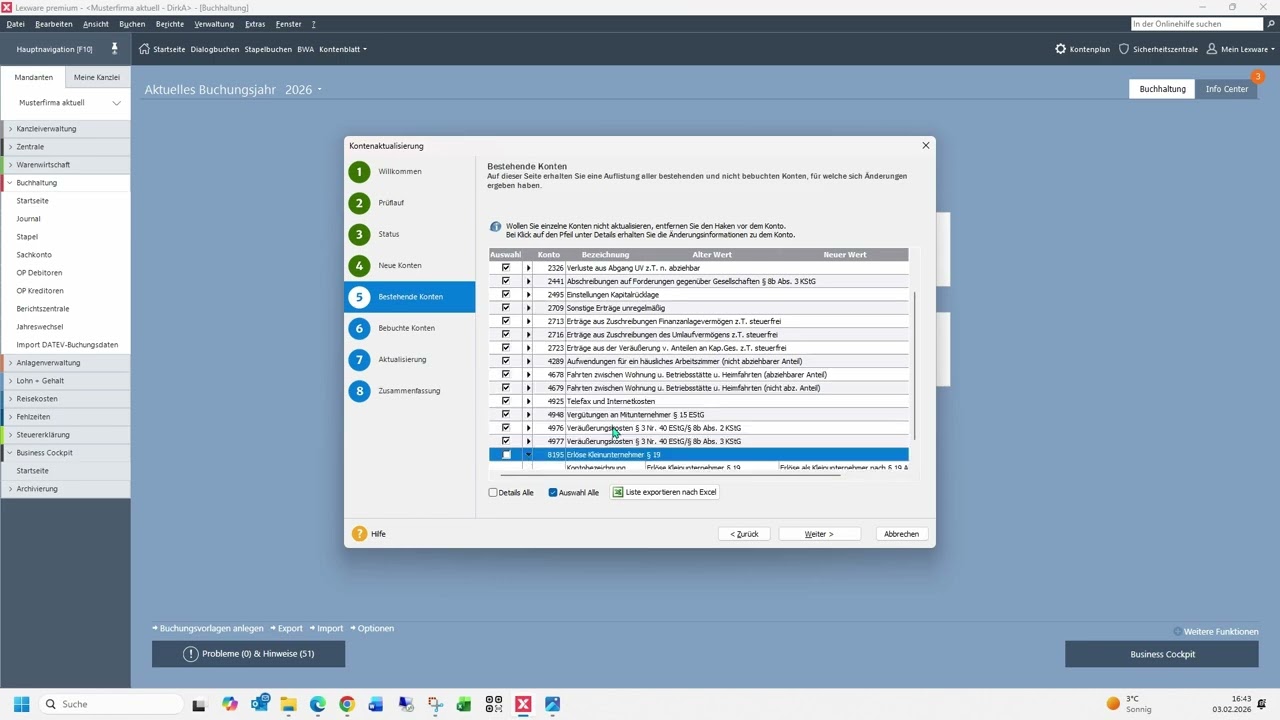Click wizard step 6 Gebuchte Konten circle
The height and width of the screenshot is (720, 1280).
tap(360, 328)
